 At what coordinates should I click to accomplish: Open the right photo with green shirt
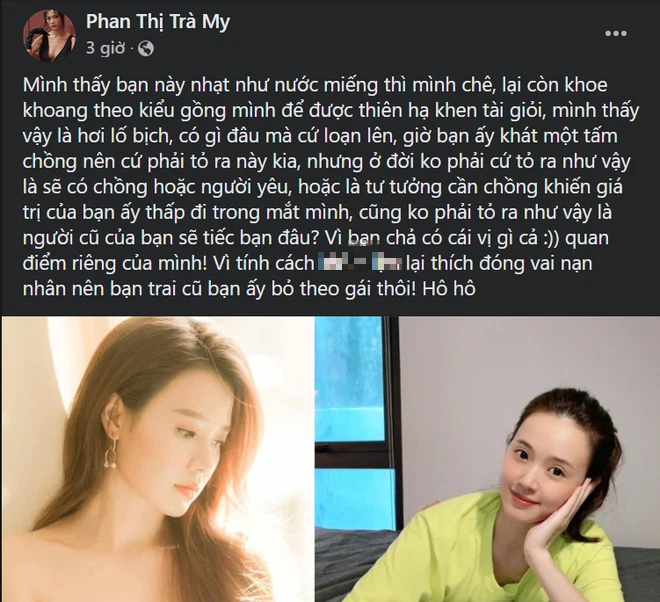487,459
